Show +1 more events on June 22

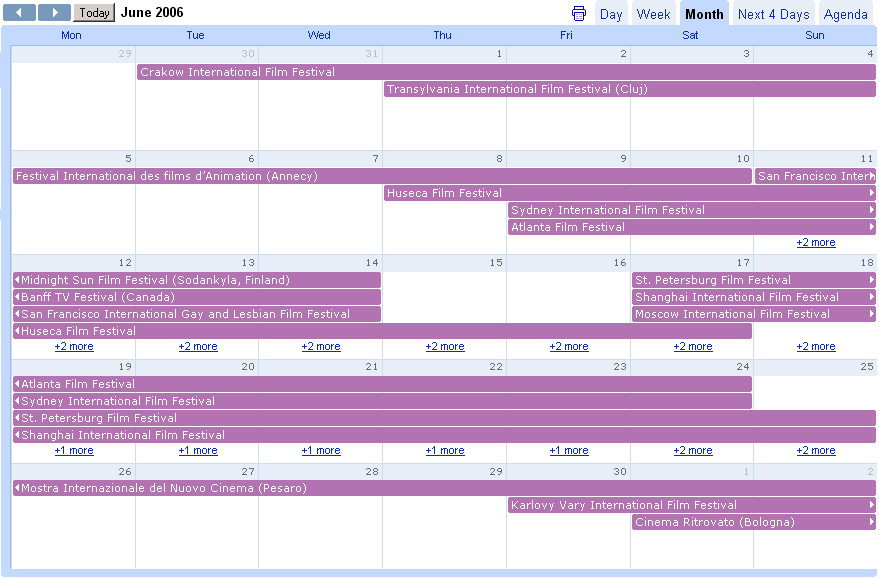click(x=445, y=450)
